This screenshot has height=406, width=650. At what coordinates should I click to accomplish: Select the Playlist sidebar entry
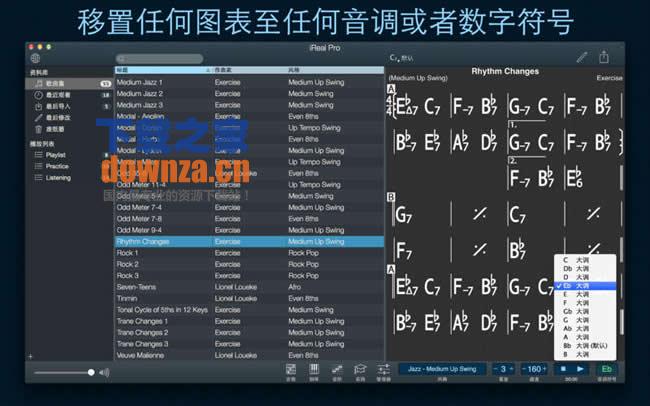coord(68,155)
